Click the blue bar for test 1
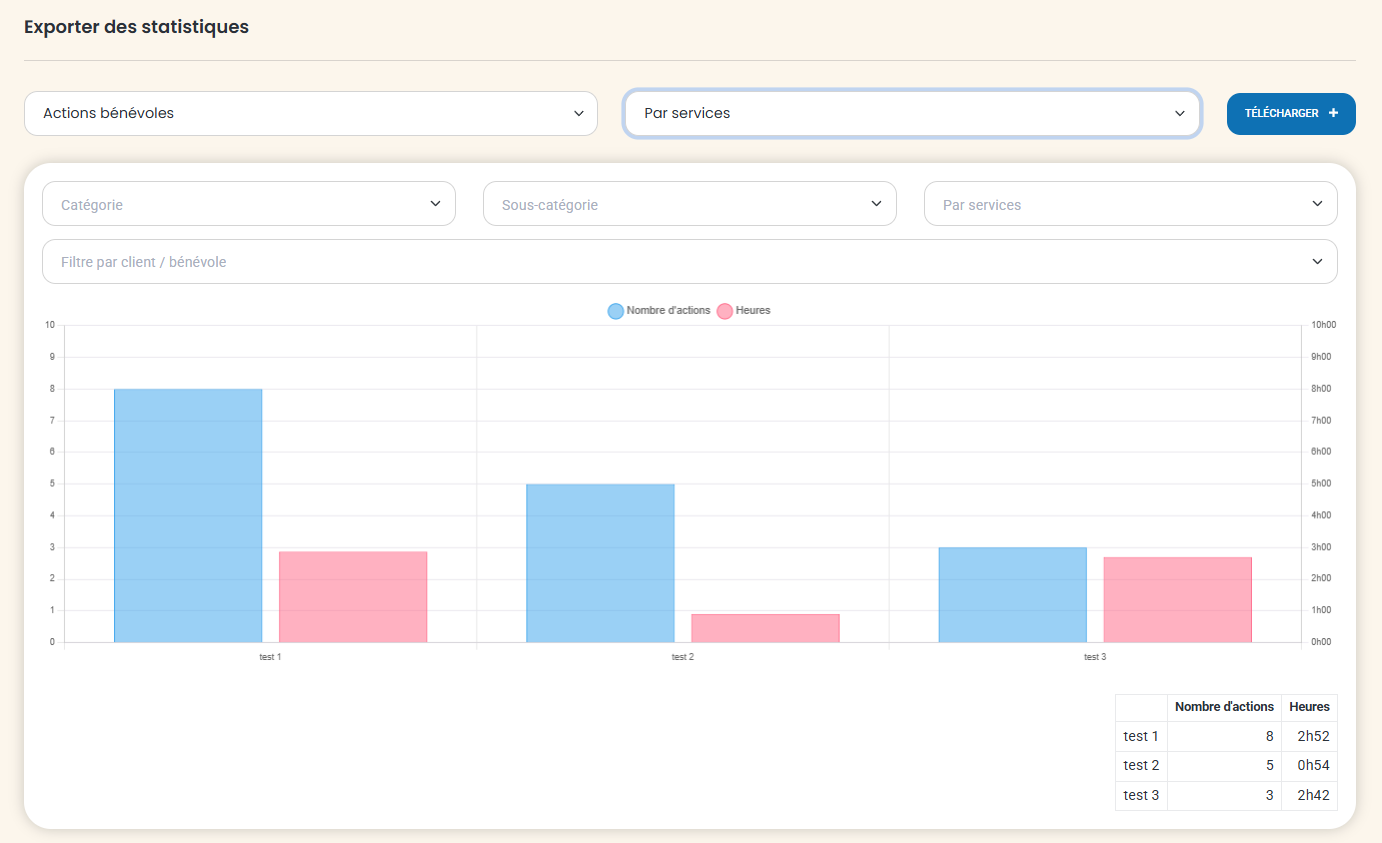Screen dimensions: 1382x843 (188, 515)
